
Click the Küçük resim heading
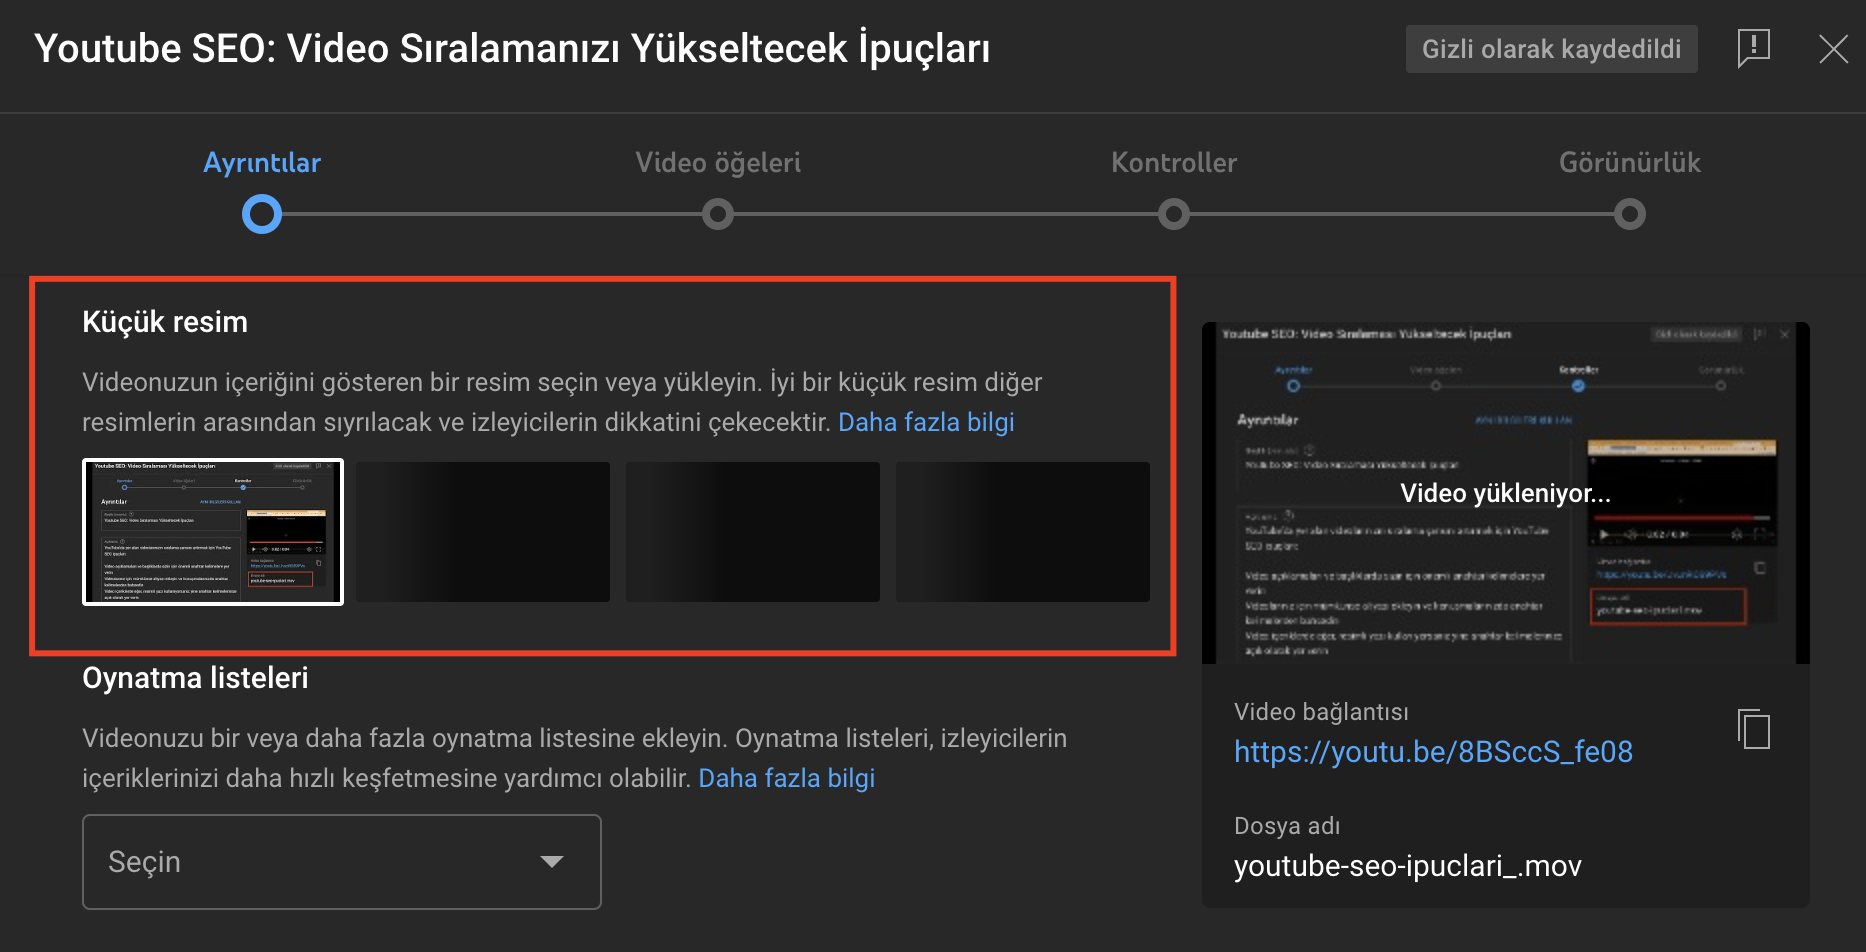point(165,322)
